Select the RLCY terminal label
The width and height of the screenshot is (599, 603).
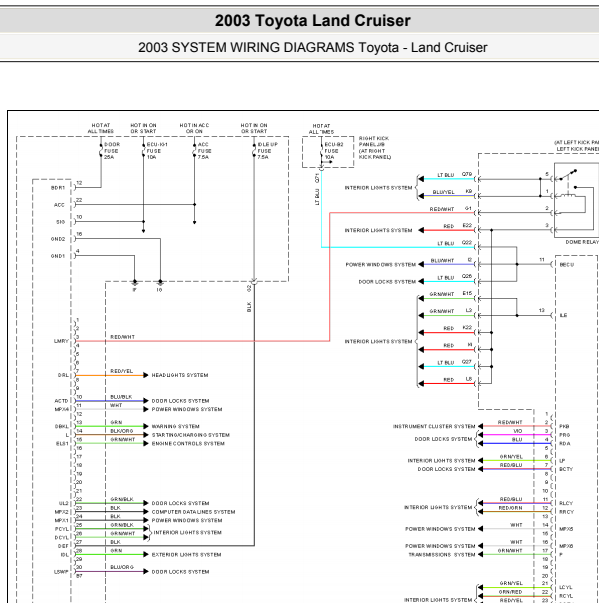click(x=566, y=503)
